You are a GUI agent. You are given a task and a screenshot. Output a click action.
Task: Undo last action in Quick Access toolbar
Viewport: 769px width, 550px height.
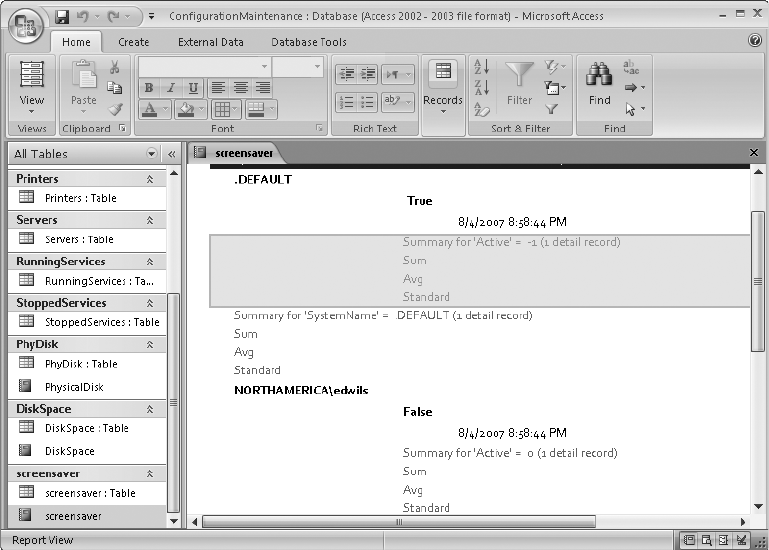(x=83, y=17)
